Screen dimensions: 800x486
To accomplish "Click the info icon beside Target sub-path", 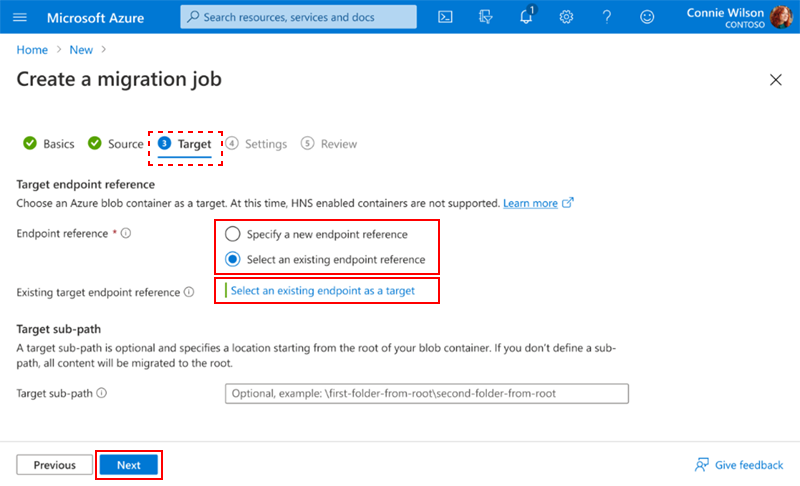I will pos(102,393).
